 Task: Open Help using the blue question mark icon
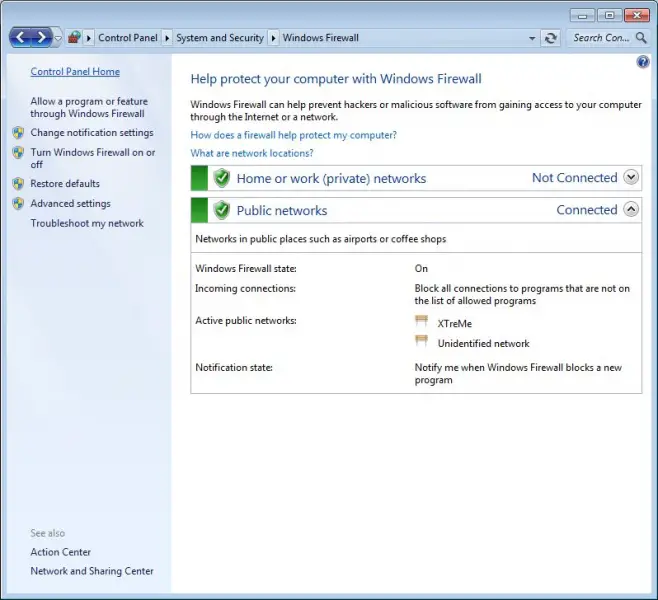(x=642, y=62)
